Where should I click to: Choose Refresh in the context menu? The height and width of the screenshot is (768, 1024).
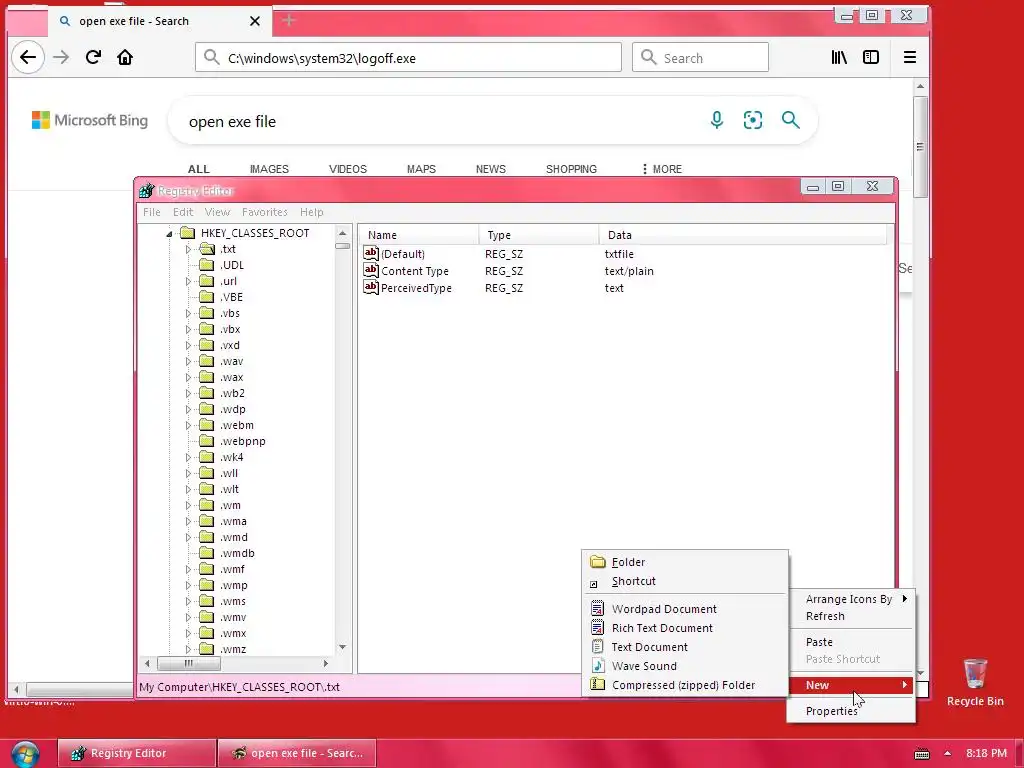851,616
